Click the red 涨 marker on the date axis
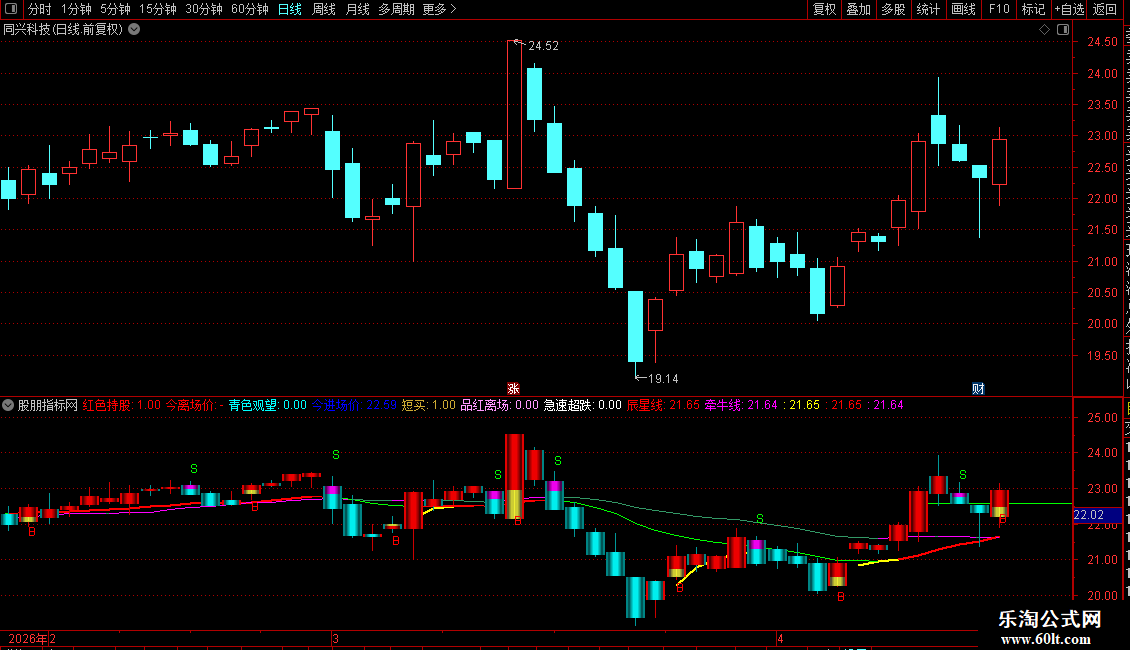Viewport: 1130px width, 650px height. click(x=513, y=389)
